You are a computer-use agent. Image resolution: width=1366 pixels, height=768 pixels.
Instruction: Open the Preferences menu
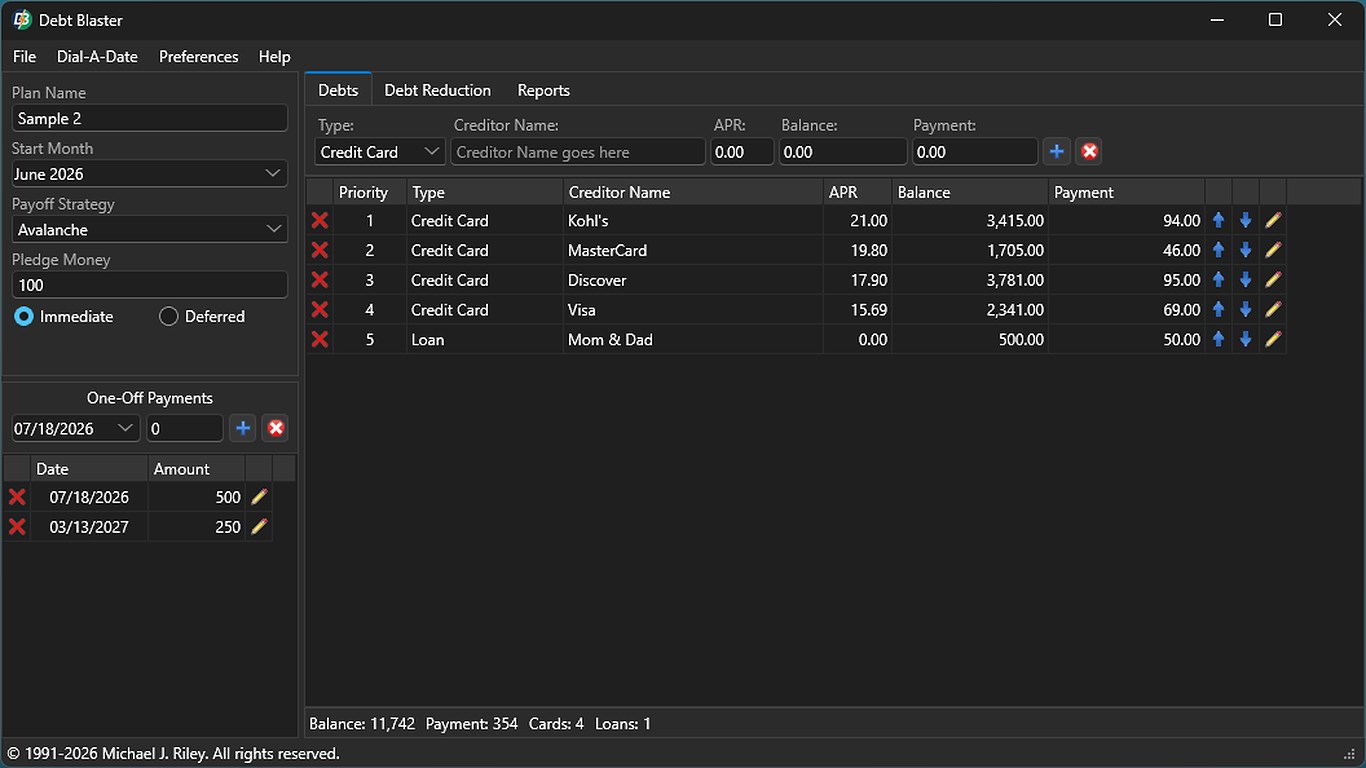[199, 57]
